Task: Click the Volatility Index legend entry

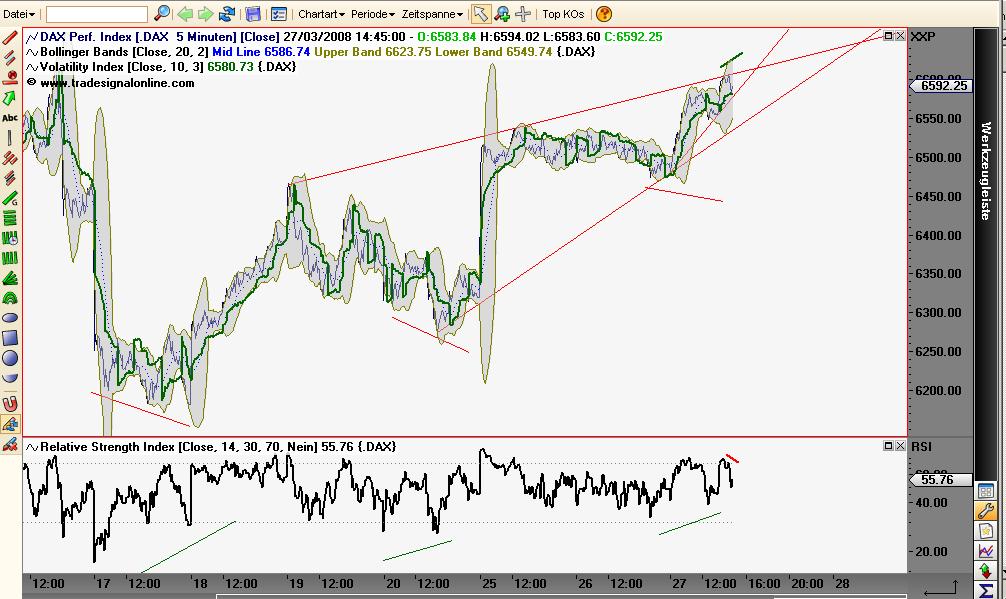Action: 161,67
